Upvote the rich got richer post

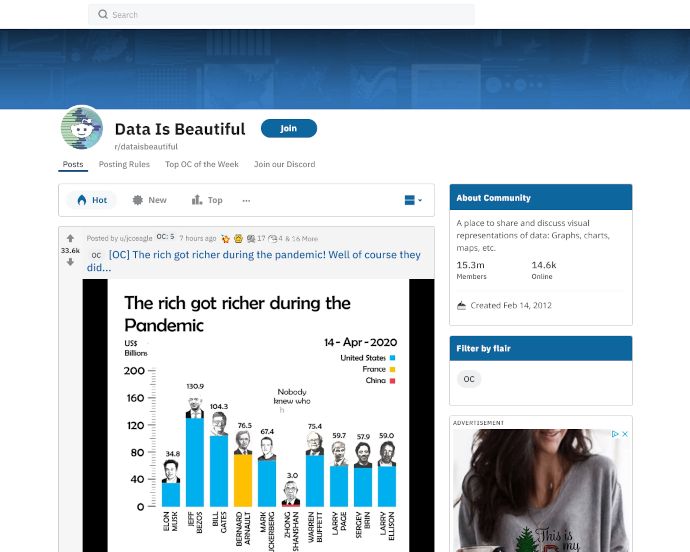(x=70, y=239)
